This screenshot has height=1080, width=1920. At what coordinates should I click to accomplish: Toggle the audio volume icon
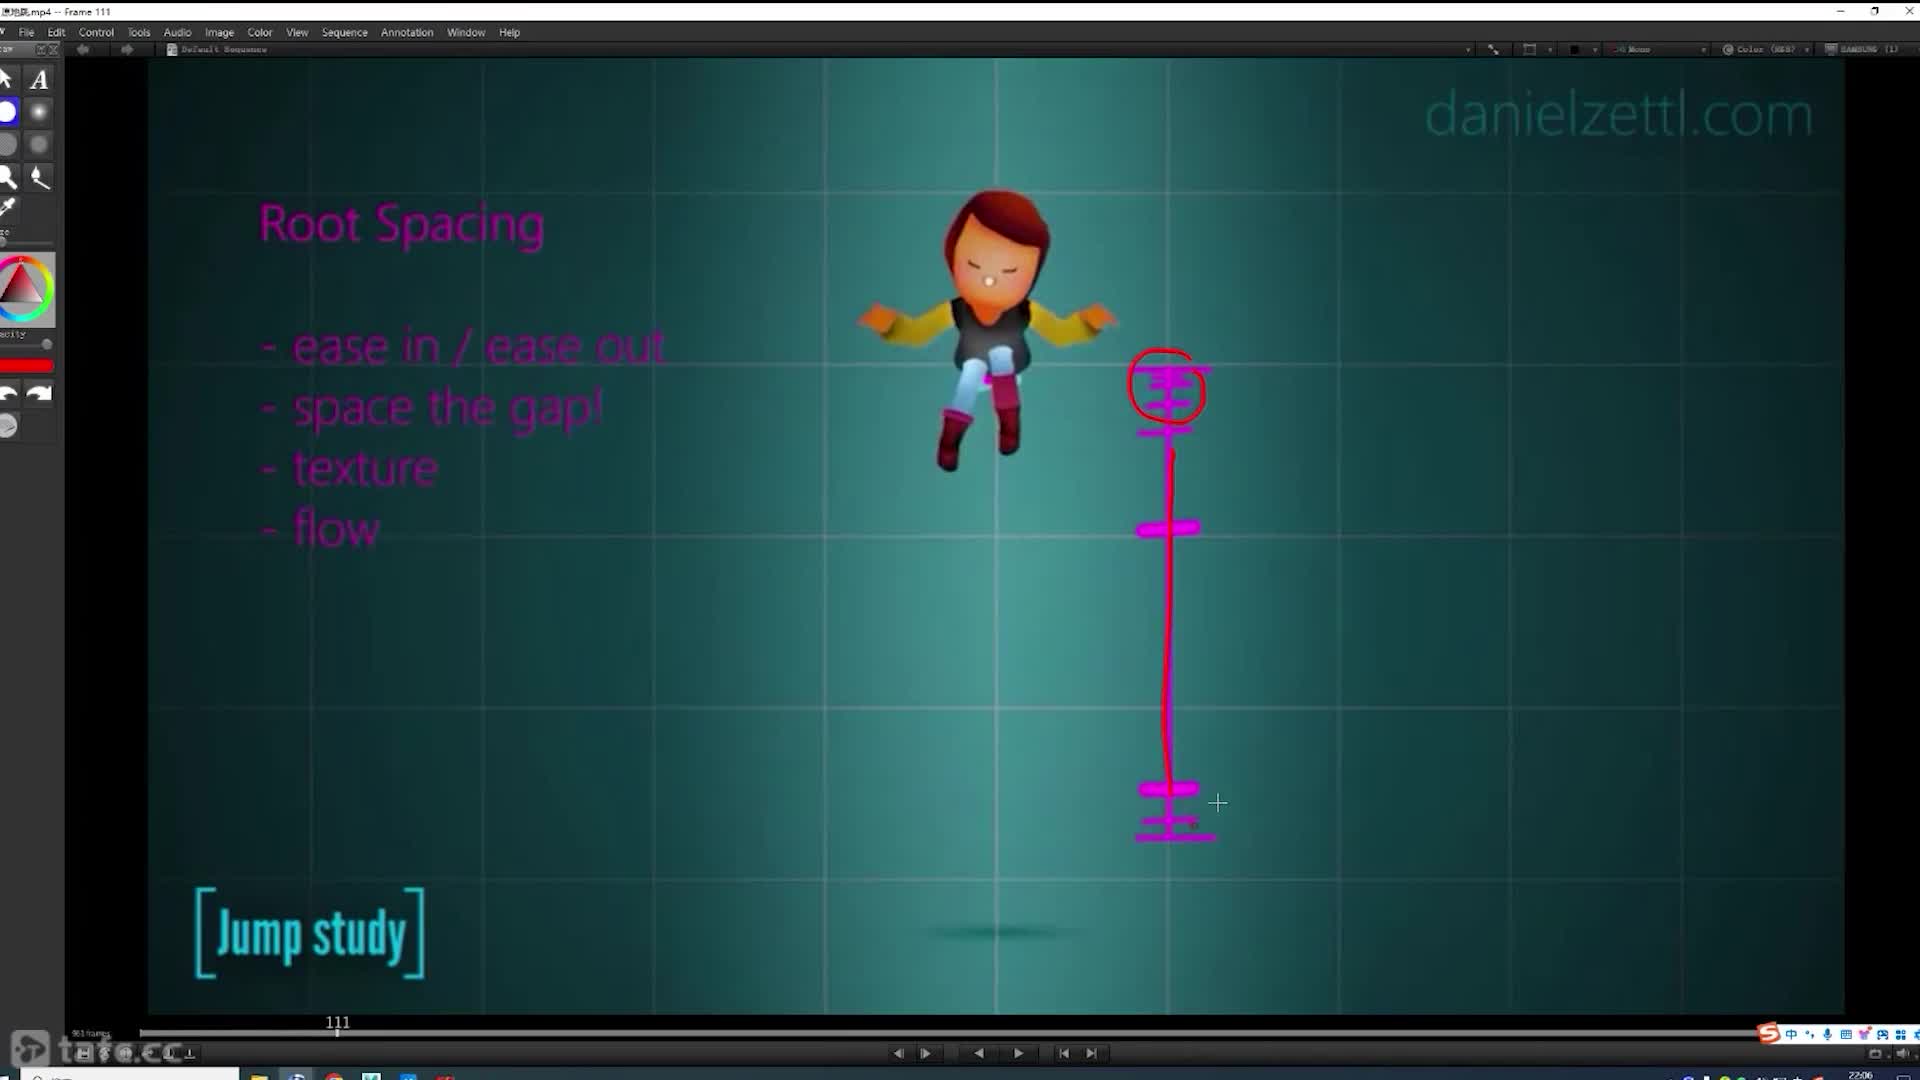[x=1902, y=1053]
